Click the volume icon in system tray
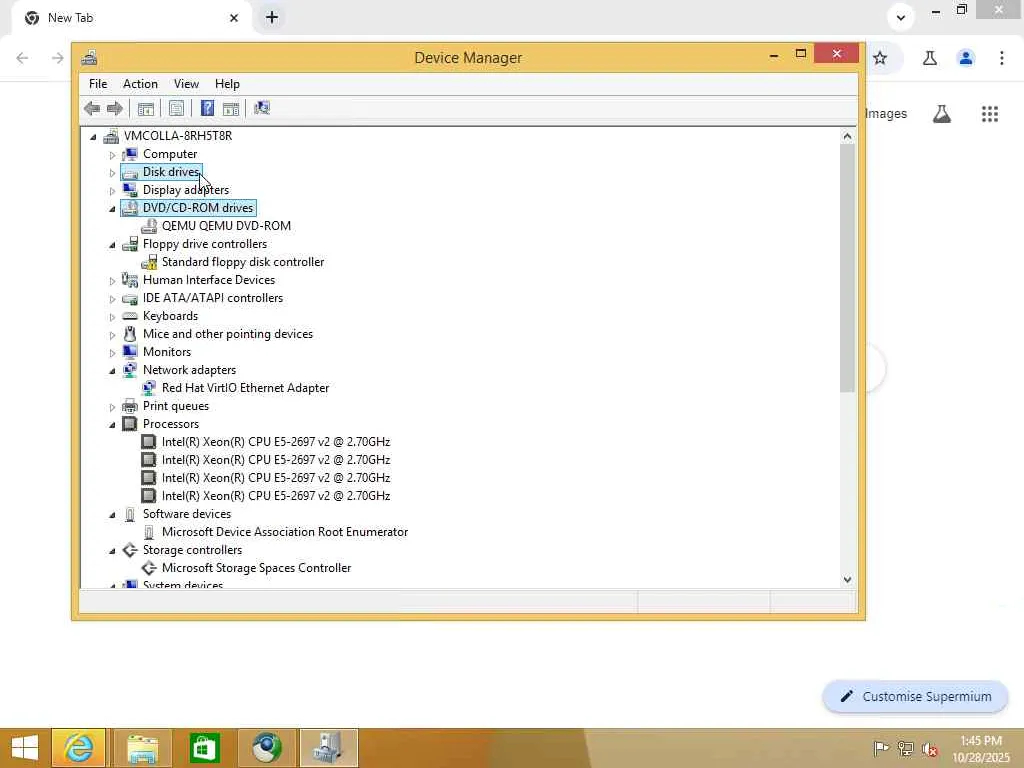The image size is (1024, 768). (x=929, y=749)
